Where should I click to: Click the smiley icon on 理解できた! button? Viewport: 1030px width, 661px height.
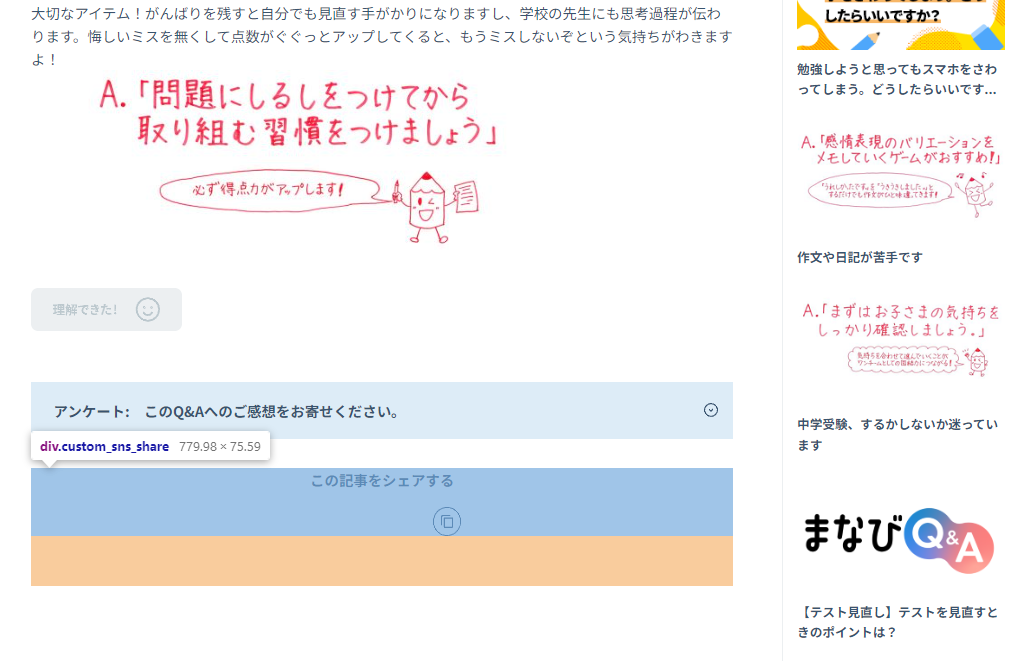pyautogui.click(x=147, y=310)
